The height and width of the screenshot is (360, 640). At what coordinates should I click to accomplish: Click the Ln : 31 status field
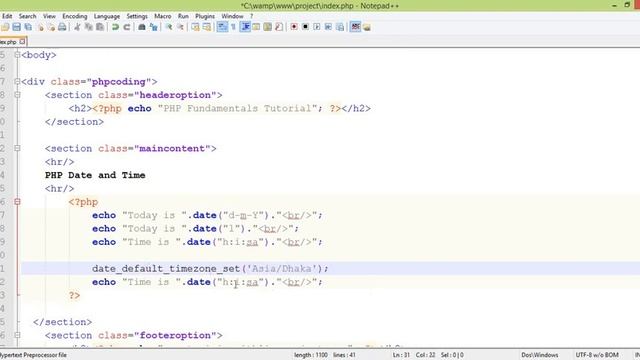401,355
